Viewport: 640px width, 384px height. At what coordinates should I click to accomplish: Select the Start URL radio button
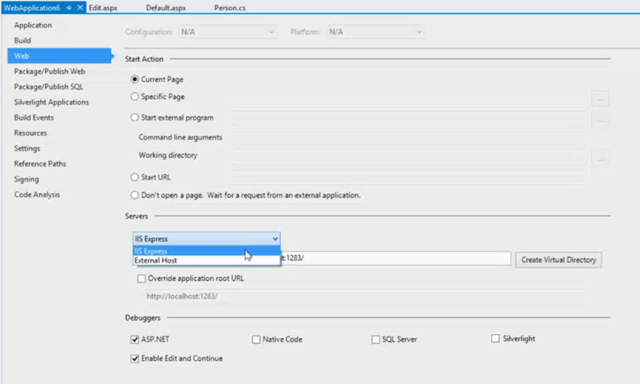(134, 177)
